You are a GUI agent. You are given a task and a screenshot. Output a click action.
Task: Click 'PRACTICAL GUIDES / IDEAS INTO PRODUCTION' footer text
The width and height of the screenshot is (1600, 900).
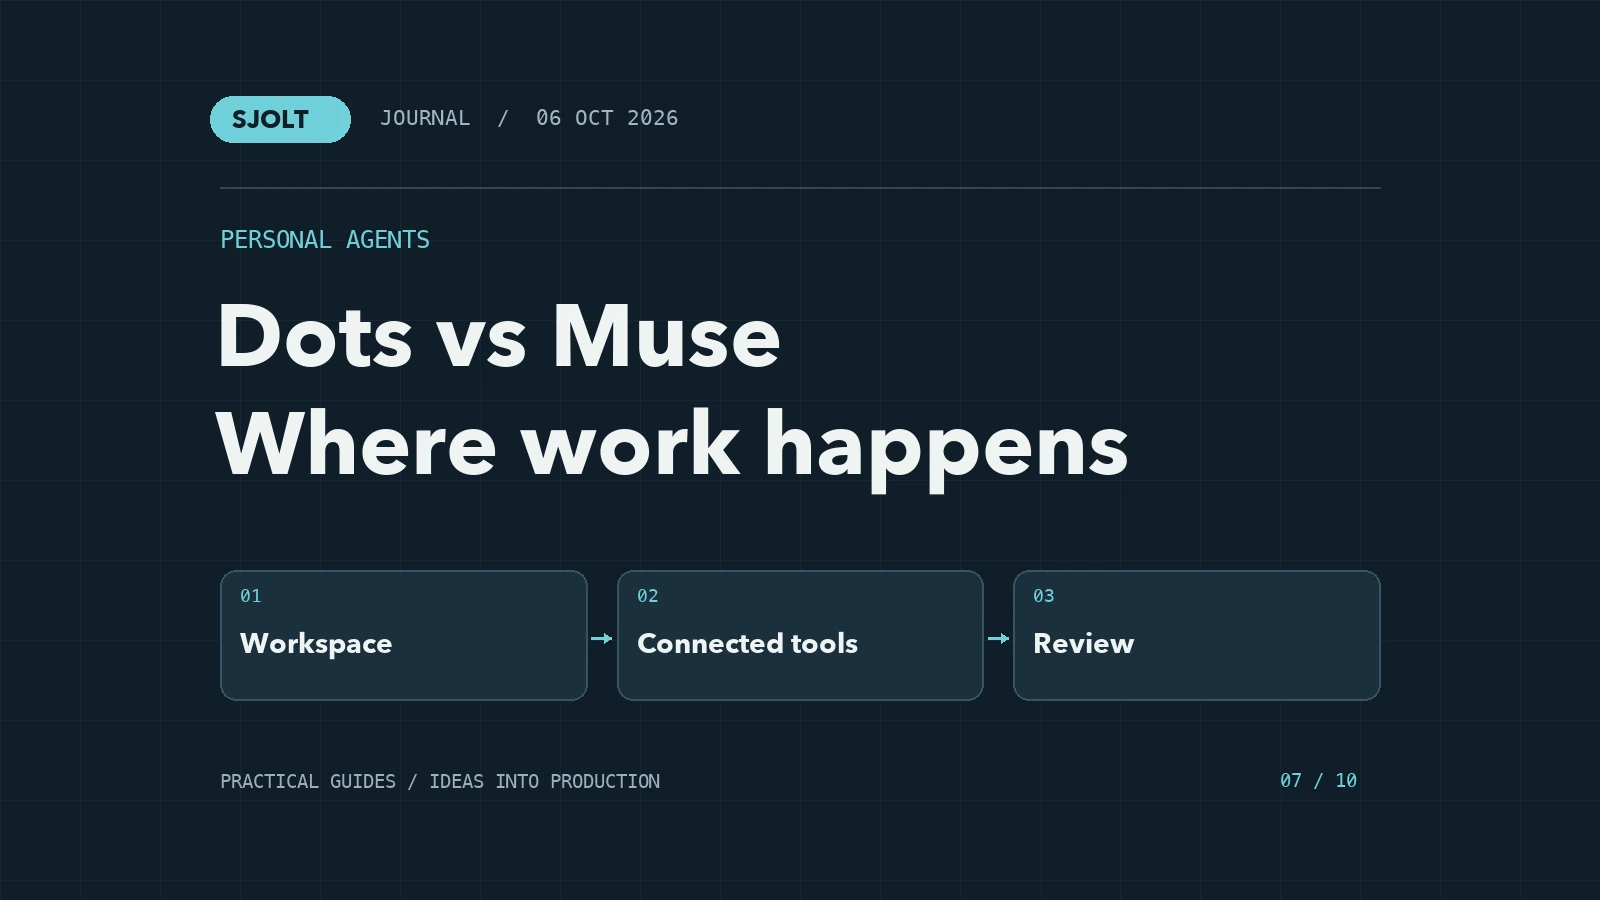click(x=440, y=781)
